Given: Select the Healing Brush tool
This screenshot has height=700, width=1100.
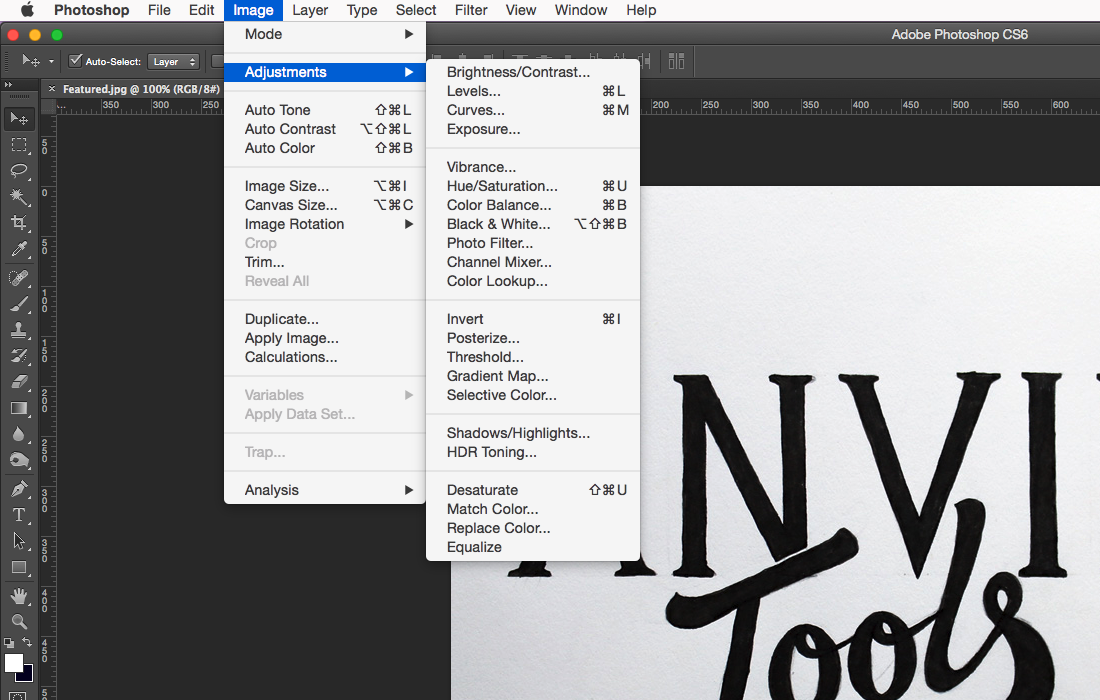Looking at the screenshot, I should [x=19, y=278].
